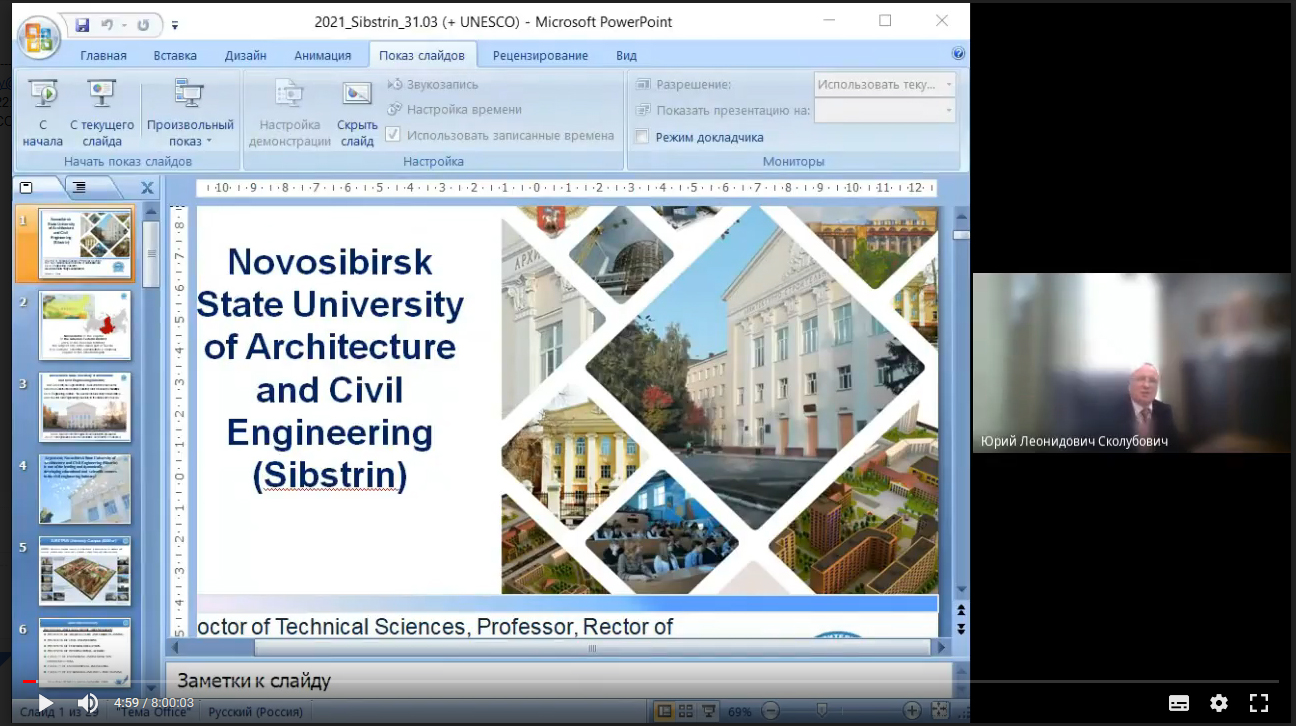The width and height of the screenshot is (1296, 726).
Task: Switch to Outline pane tab
Action: (79, 187)
